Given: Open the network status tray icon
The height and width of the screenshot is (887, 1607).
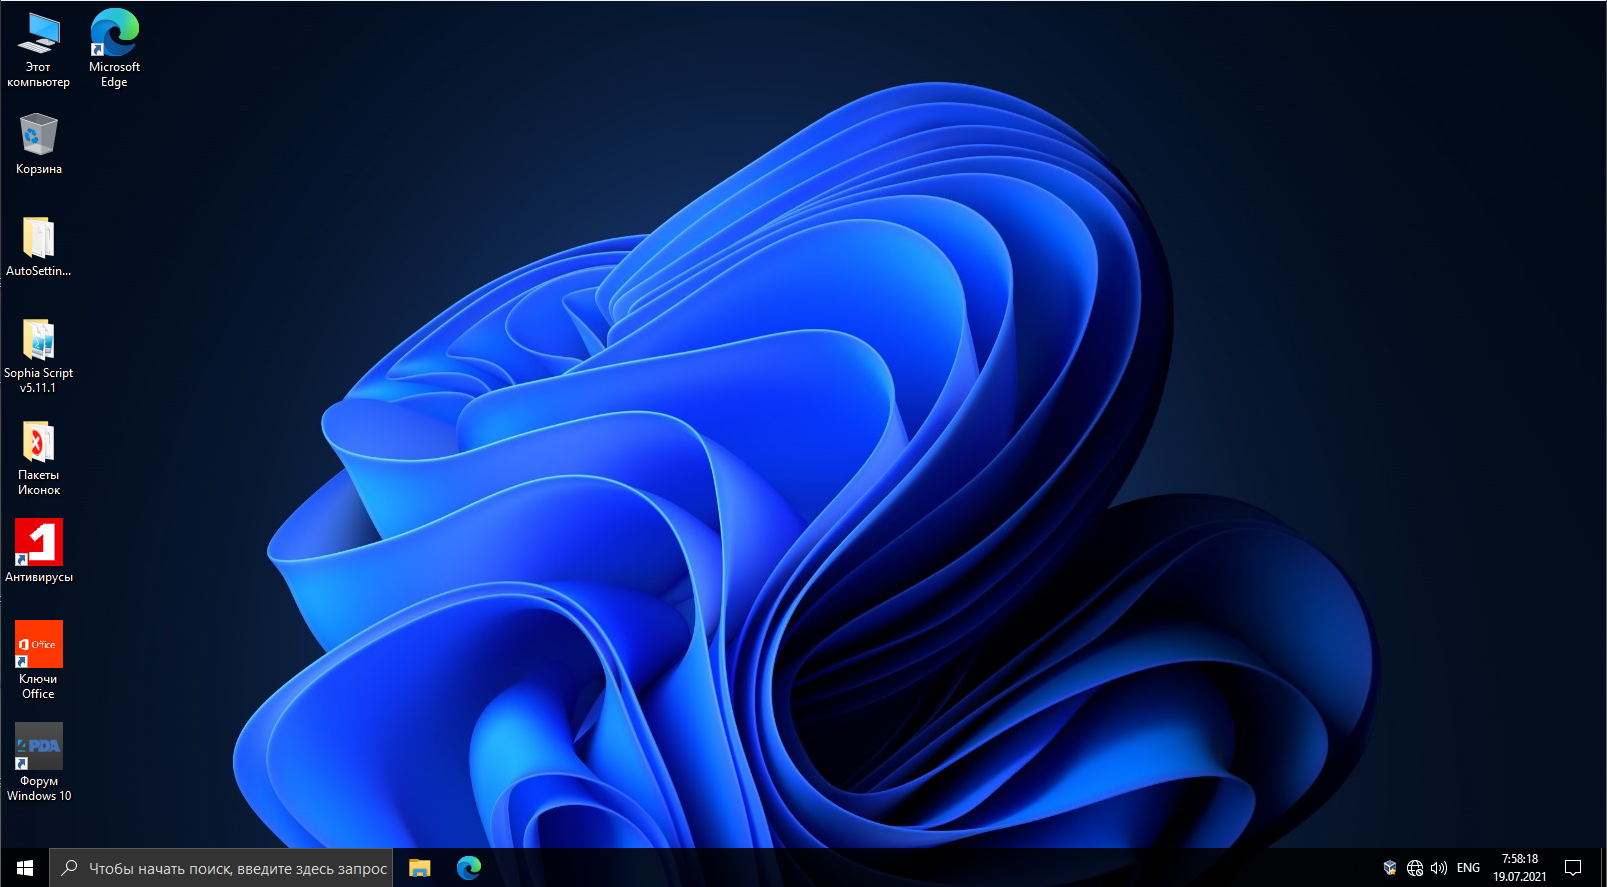Looking at the screenshot, I should [1414, 868].
